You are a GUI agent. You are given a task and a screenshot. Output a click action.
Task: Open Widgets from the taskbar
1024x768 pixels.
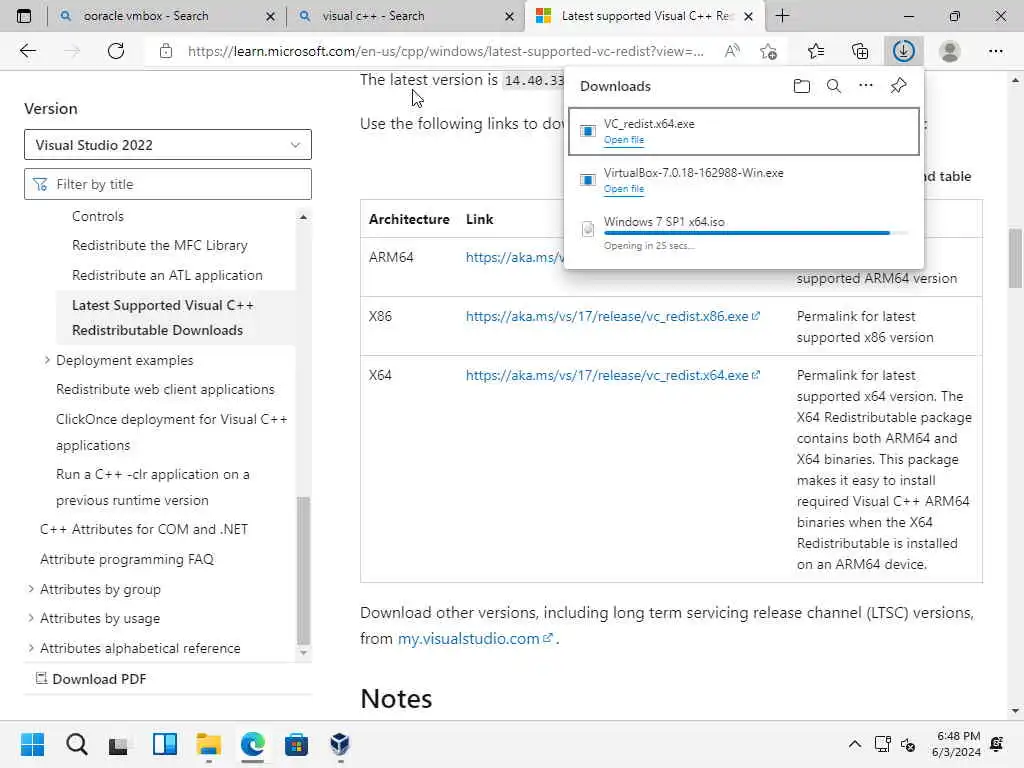(165, 744)
